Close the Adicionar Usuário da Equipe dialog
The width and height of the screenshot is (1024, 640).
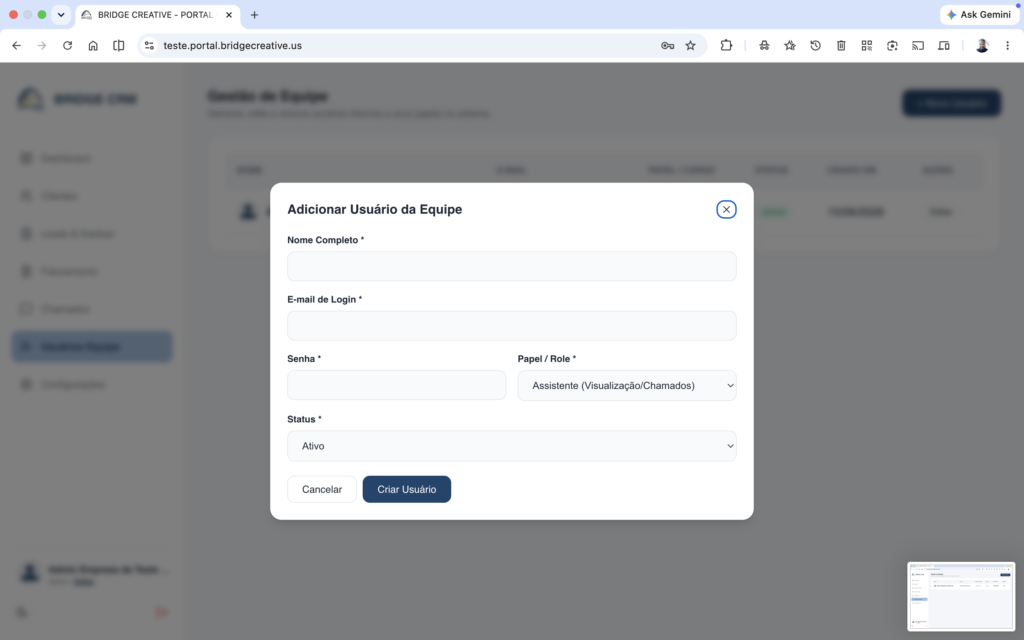726,210
